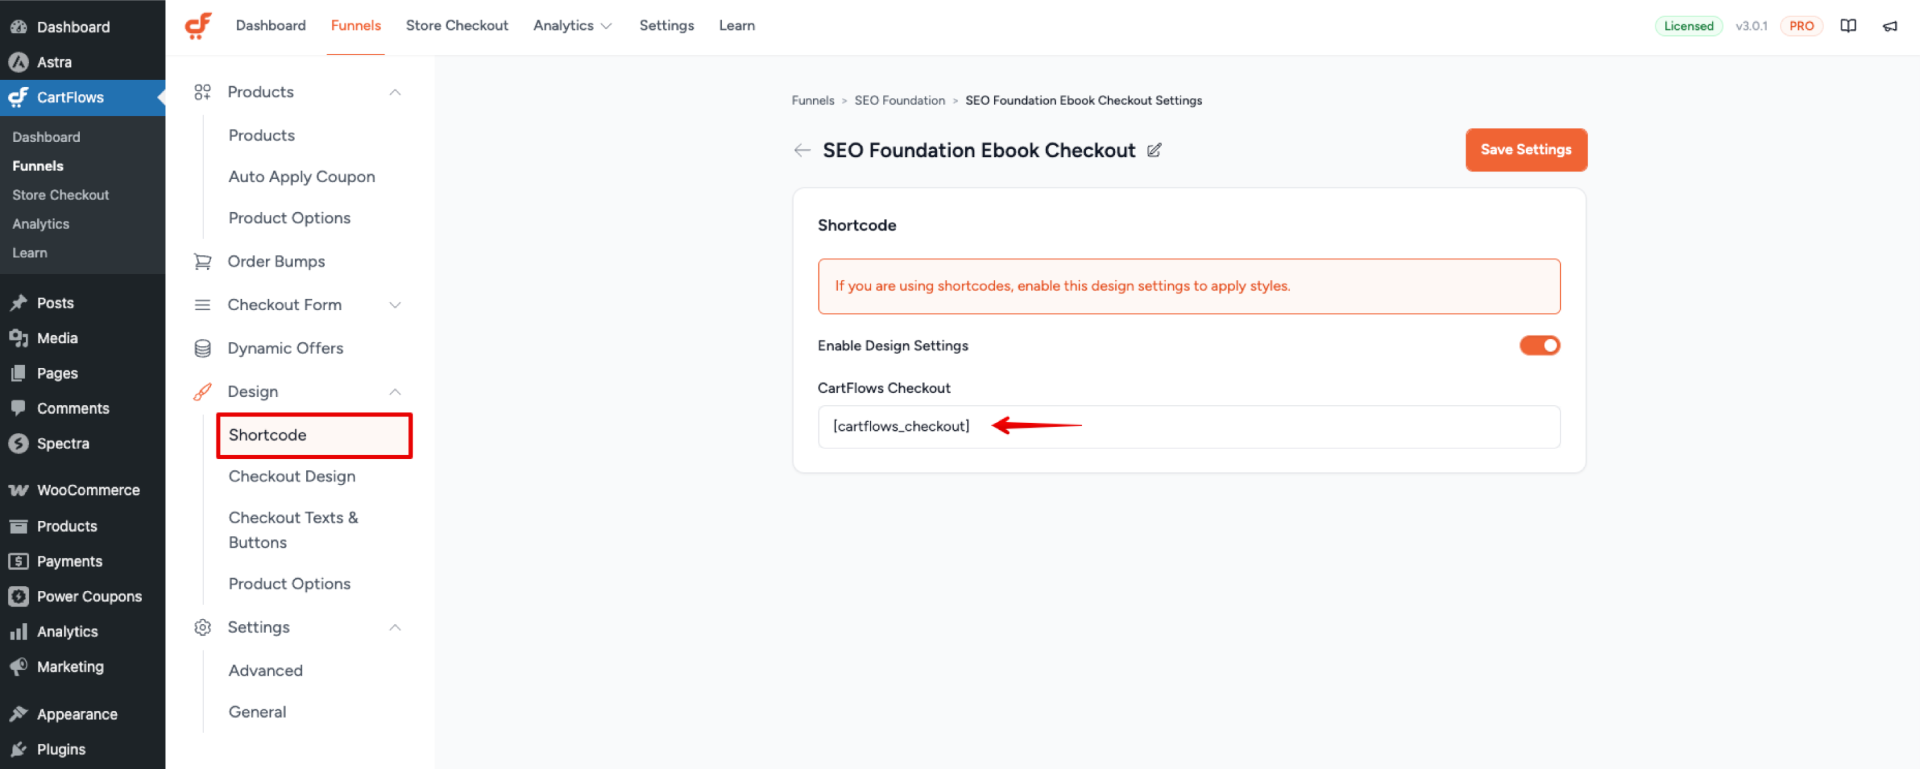Click the Pages icon in admin menu

coord(18,373)
